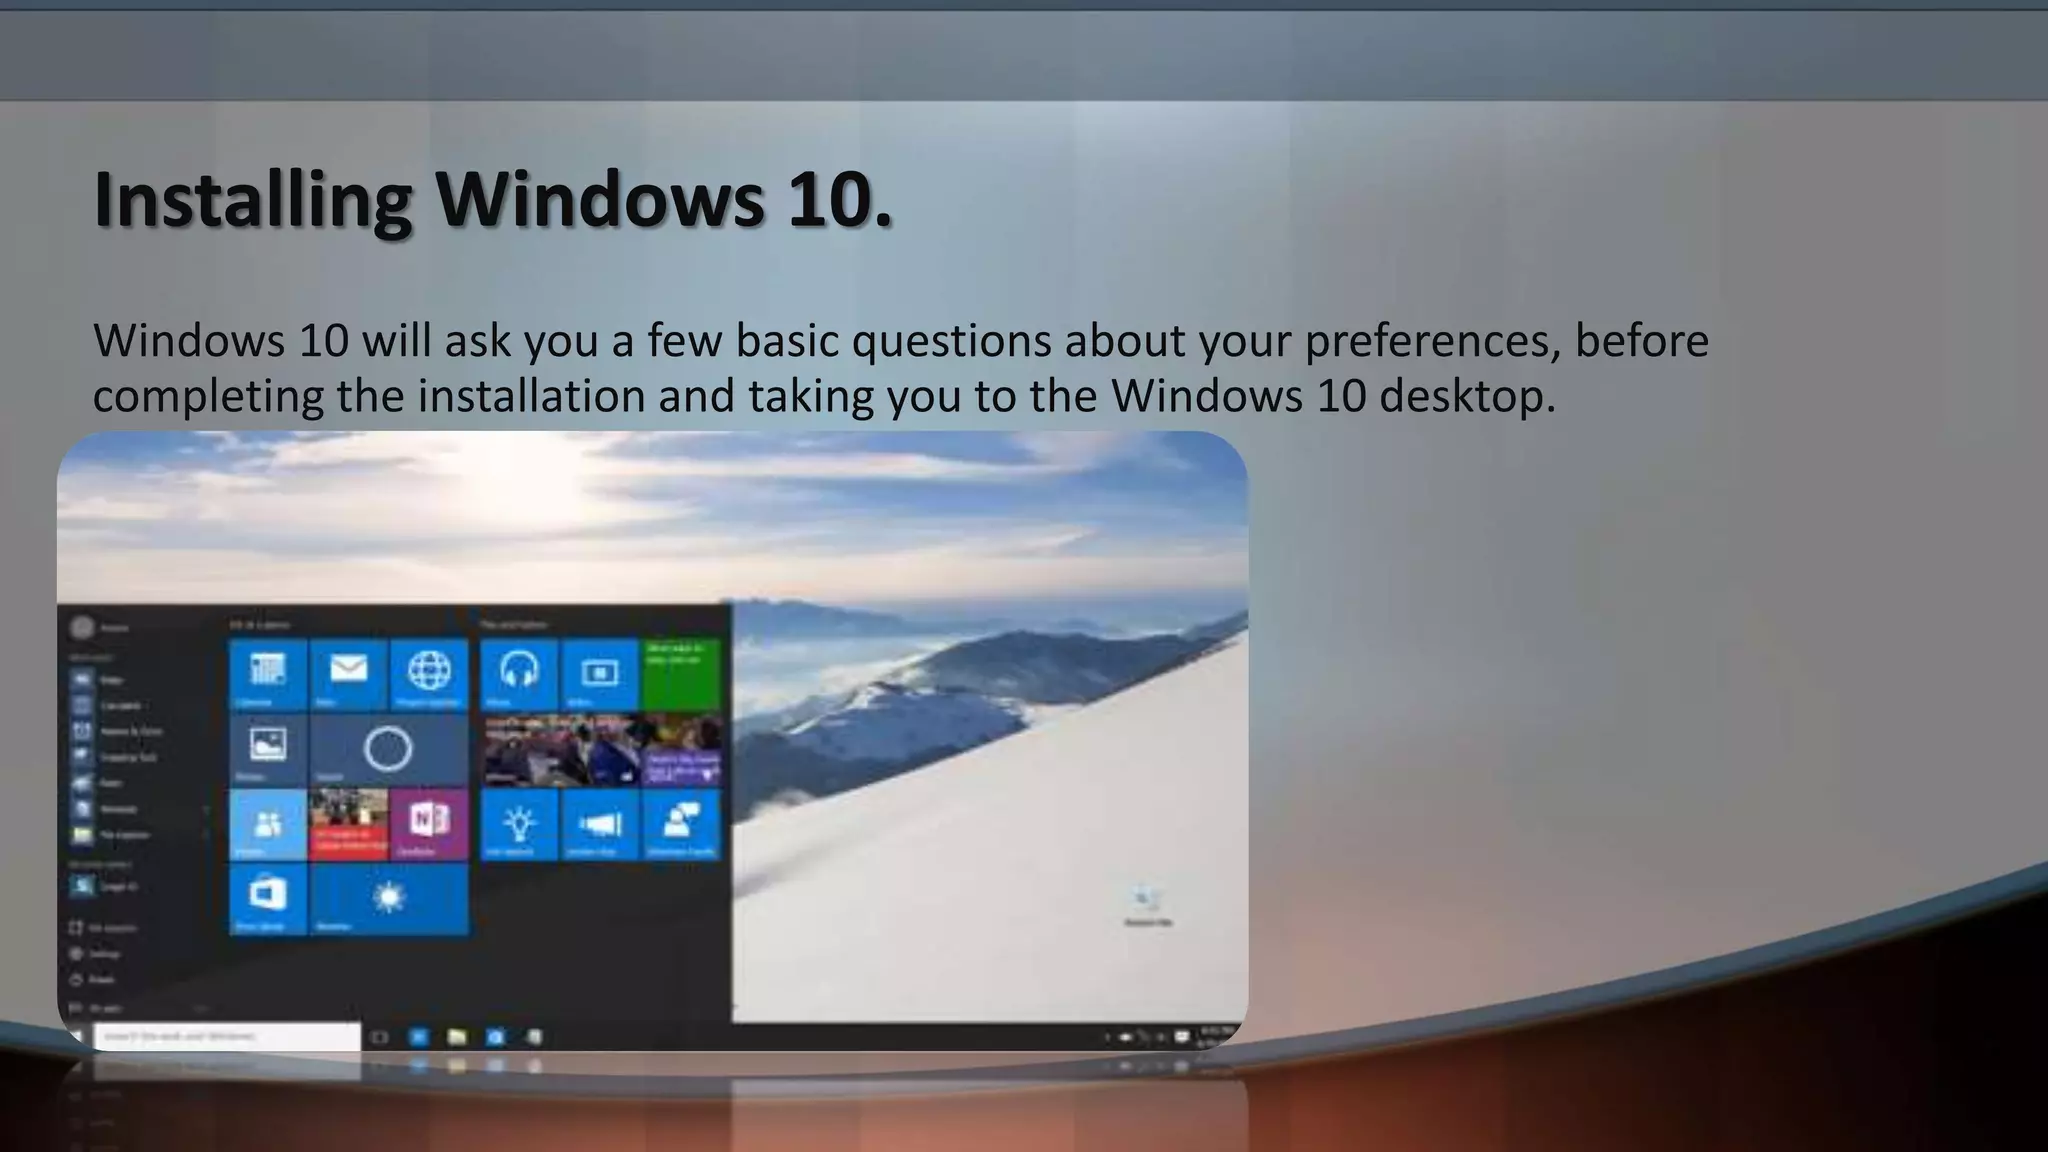Open the Store shopping bag tile
This screenshot has width=2048, height=1152.
[x=268, y=899]
